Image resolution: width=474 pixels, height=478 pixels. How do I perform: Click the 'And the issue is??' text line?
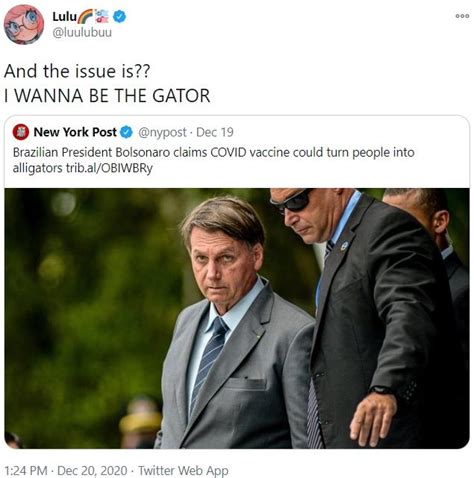click(77, 71)
